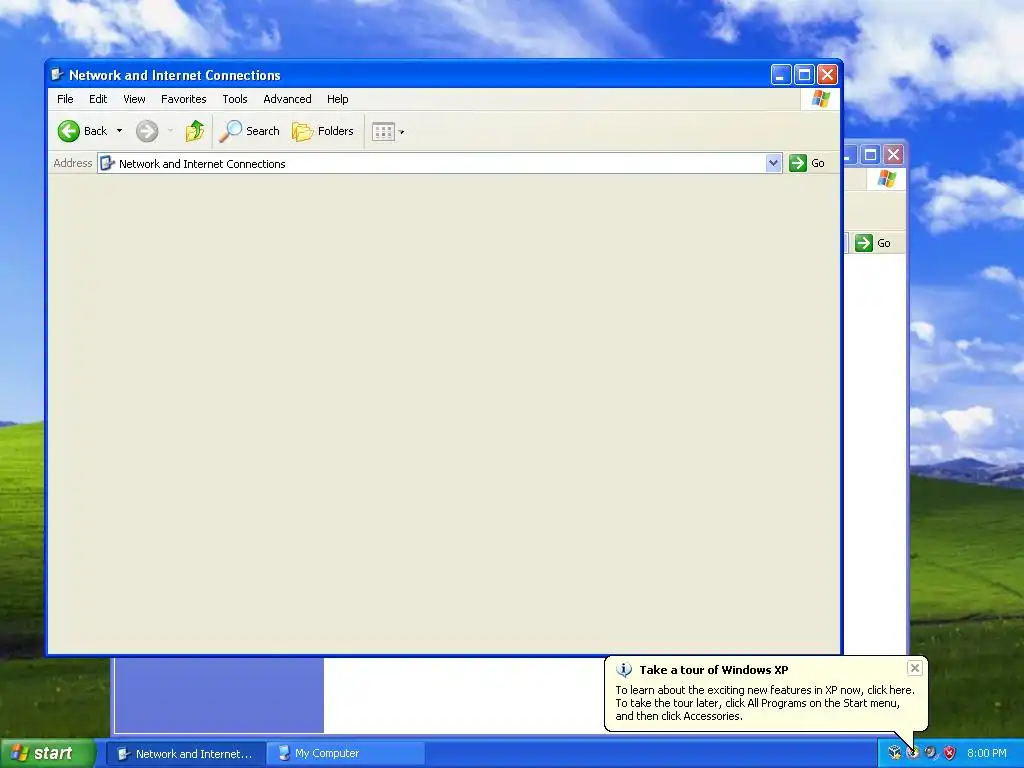
Task: Open the Views dropdown in the toolbar
Action: coord(388,132)
